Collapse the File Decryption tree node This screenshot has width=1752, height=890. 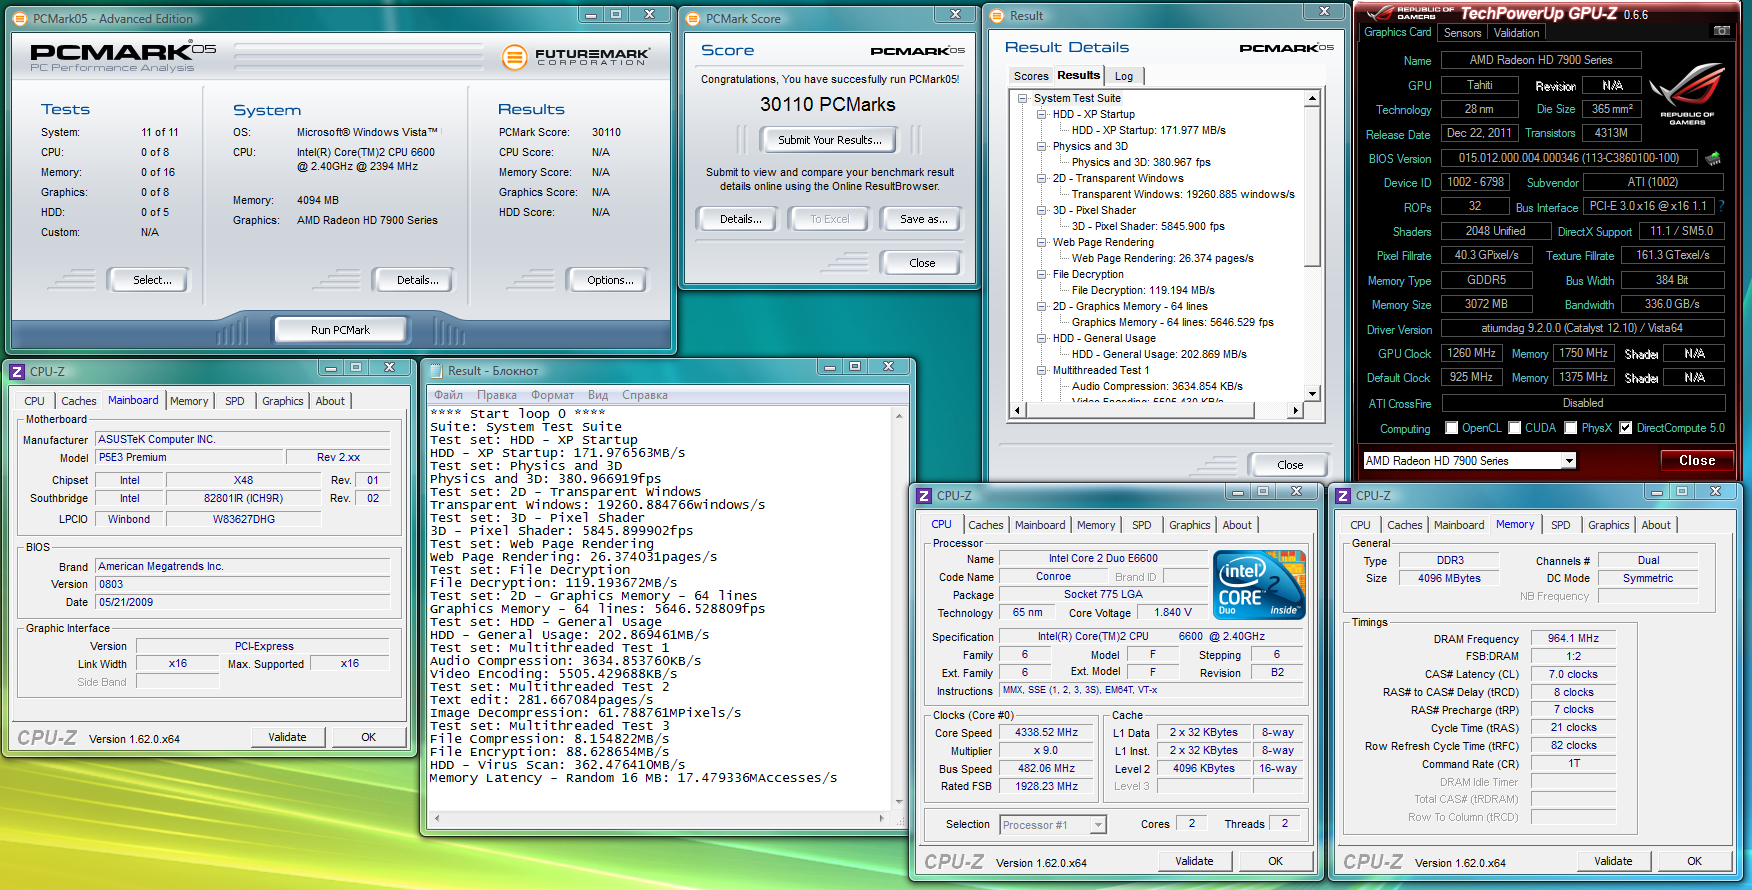[x=1042, y=274]
